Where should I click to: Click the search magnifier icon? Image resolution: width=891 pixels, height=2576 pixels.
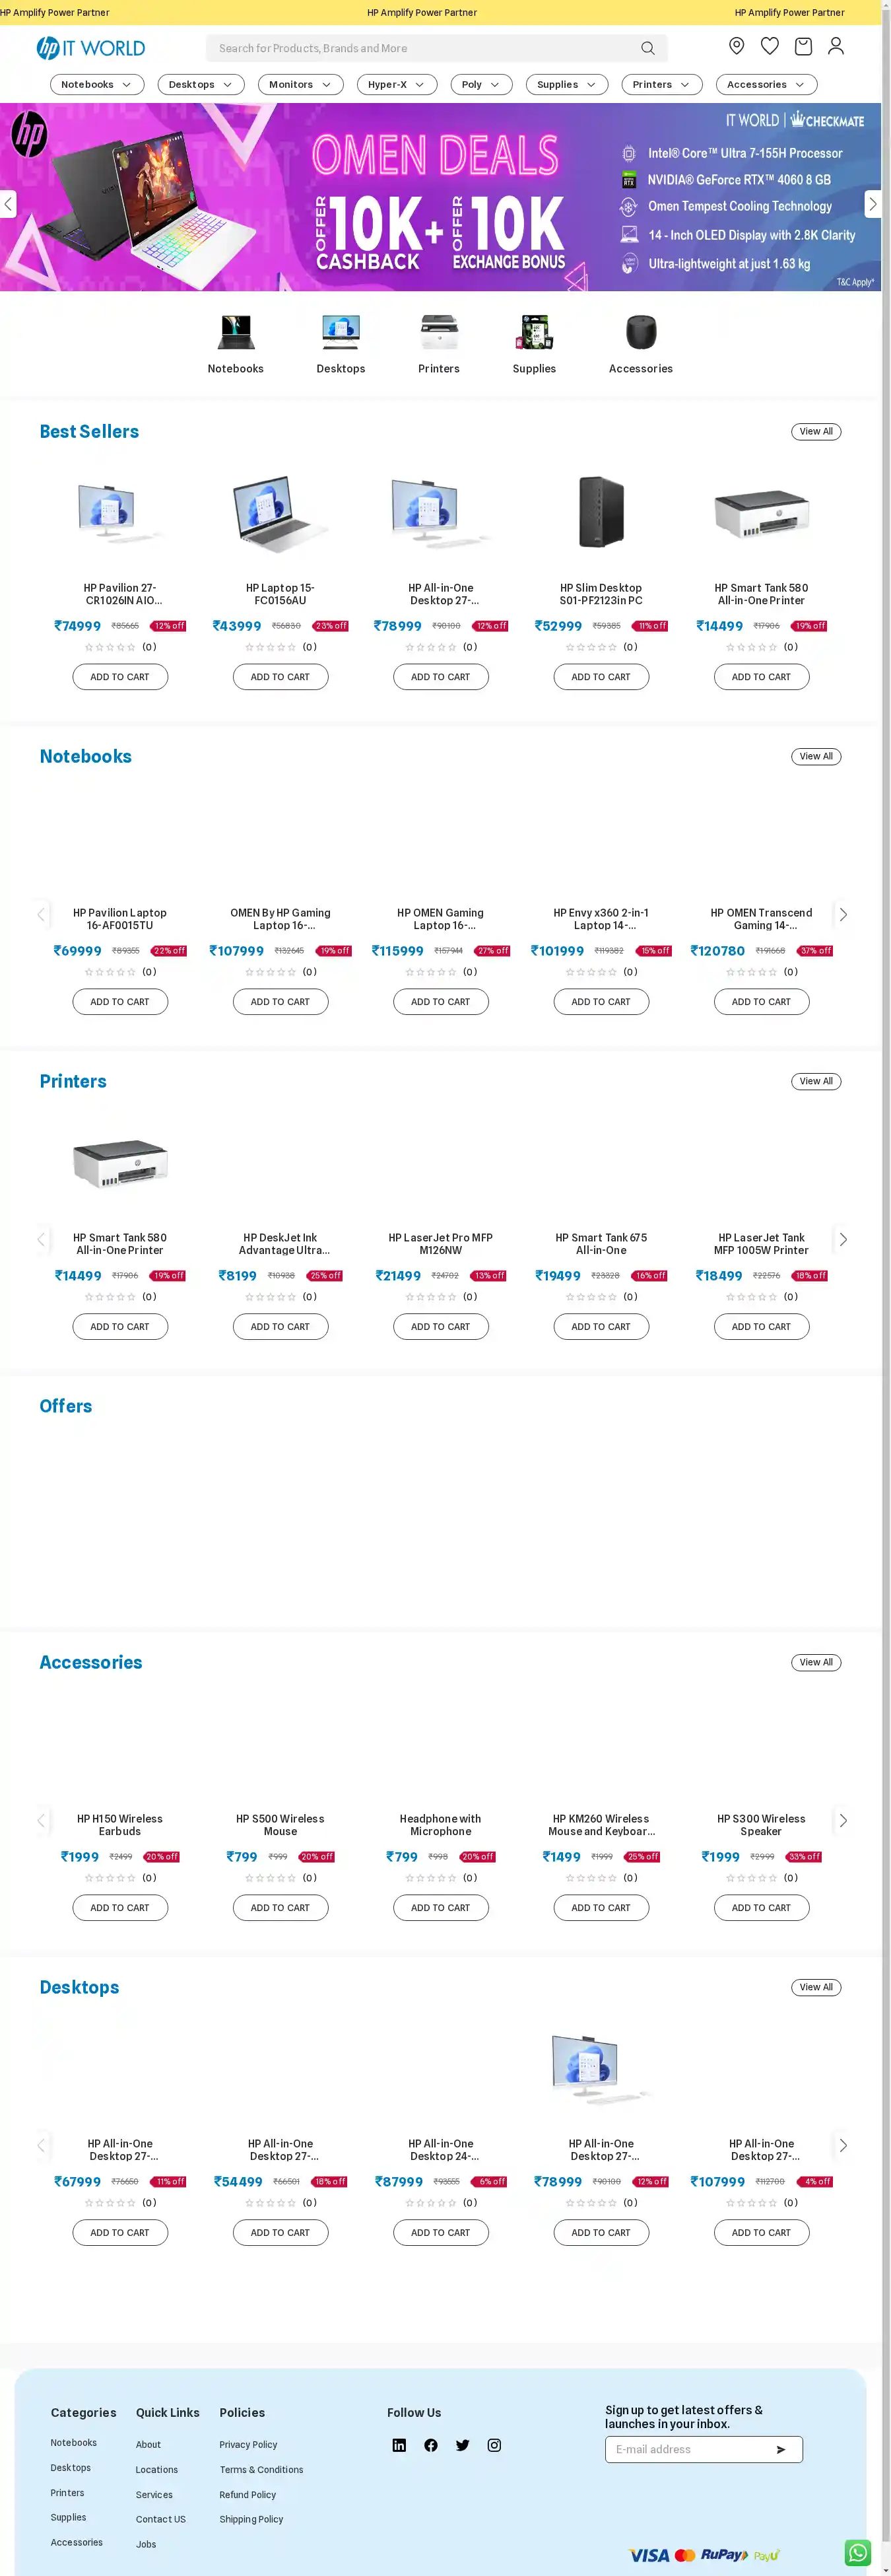pyautogui.click(x=647, y=48)
